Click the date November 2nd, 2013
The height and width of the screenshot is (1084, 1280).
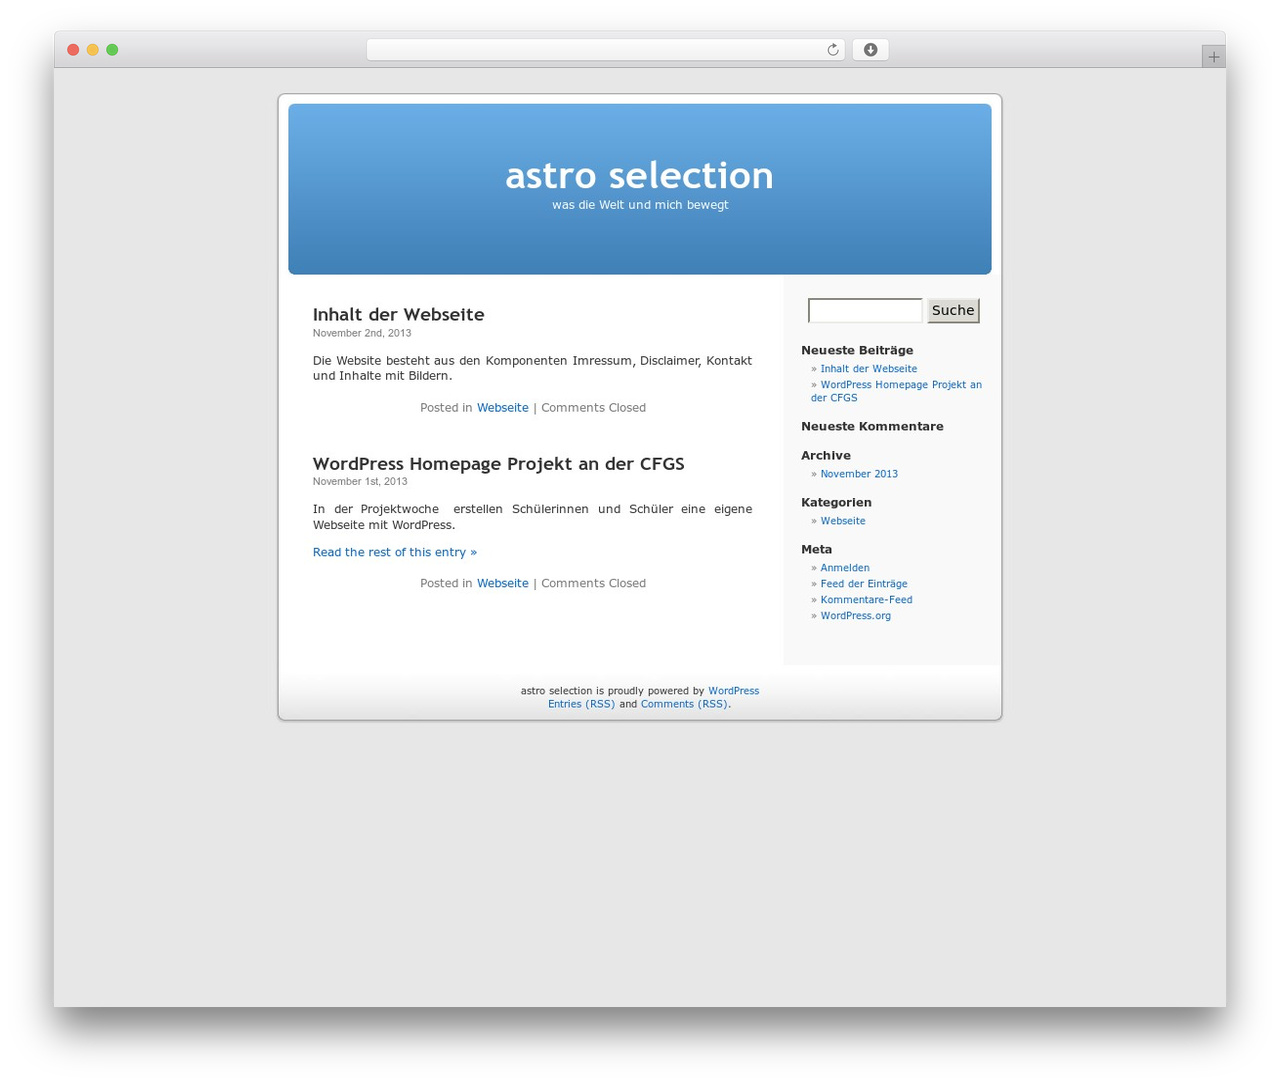[362, 333]
